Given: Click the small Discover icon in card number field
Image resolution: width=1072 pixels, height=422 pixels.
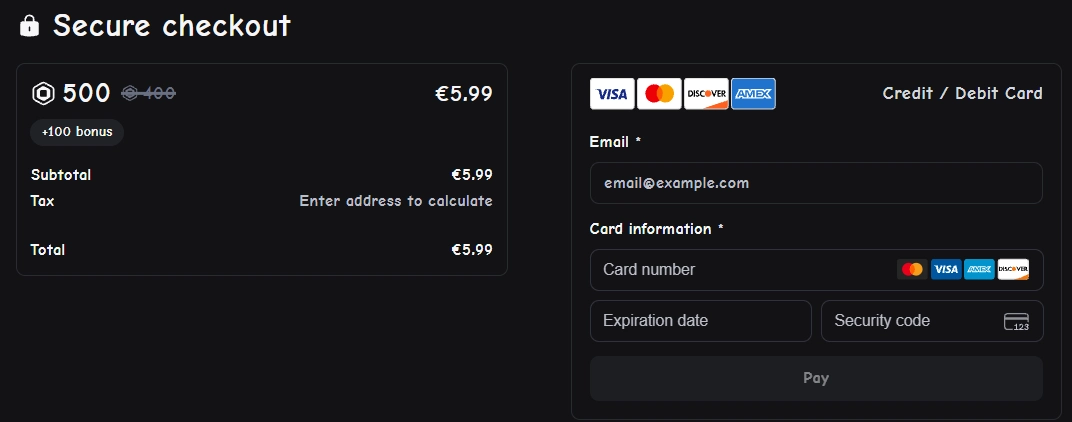Looking at the screenshot, I should coord(1013,269).
